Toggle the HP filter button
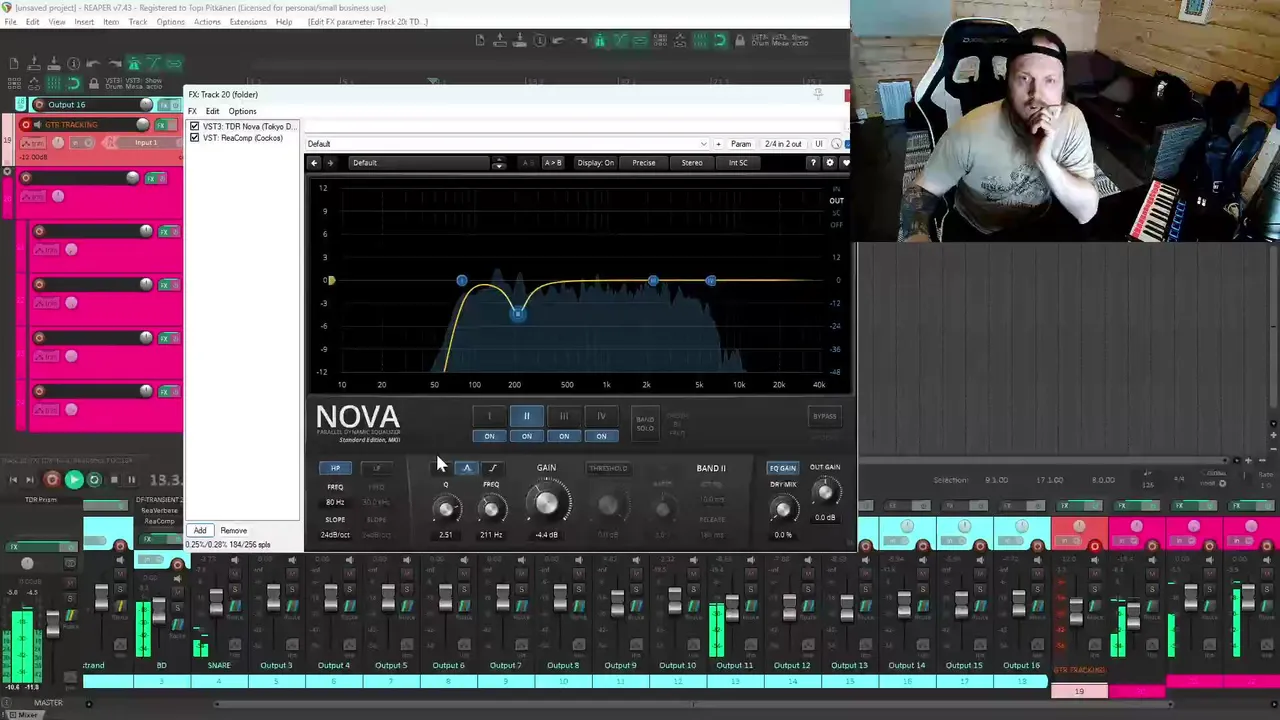1280x720 pixels. [x=335, y=468]
